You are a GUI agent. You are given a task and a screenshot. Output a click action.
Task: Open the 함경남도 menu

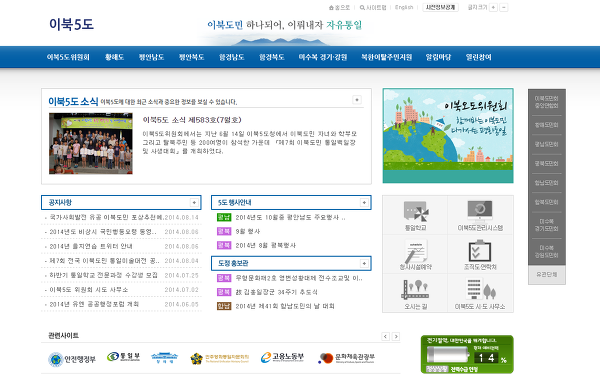click(x=232, y=57)
